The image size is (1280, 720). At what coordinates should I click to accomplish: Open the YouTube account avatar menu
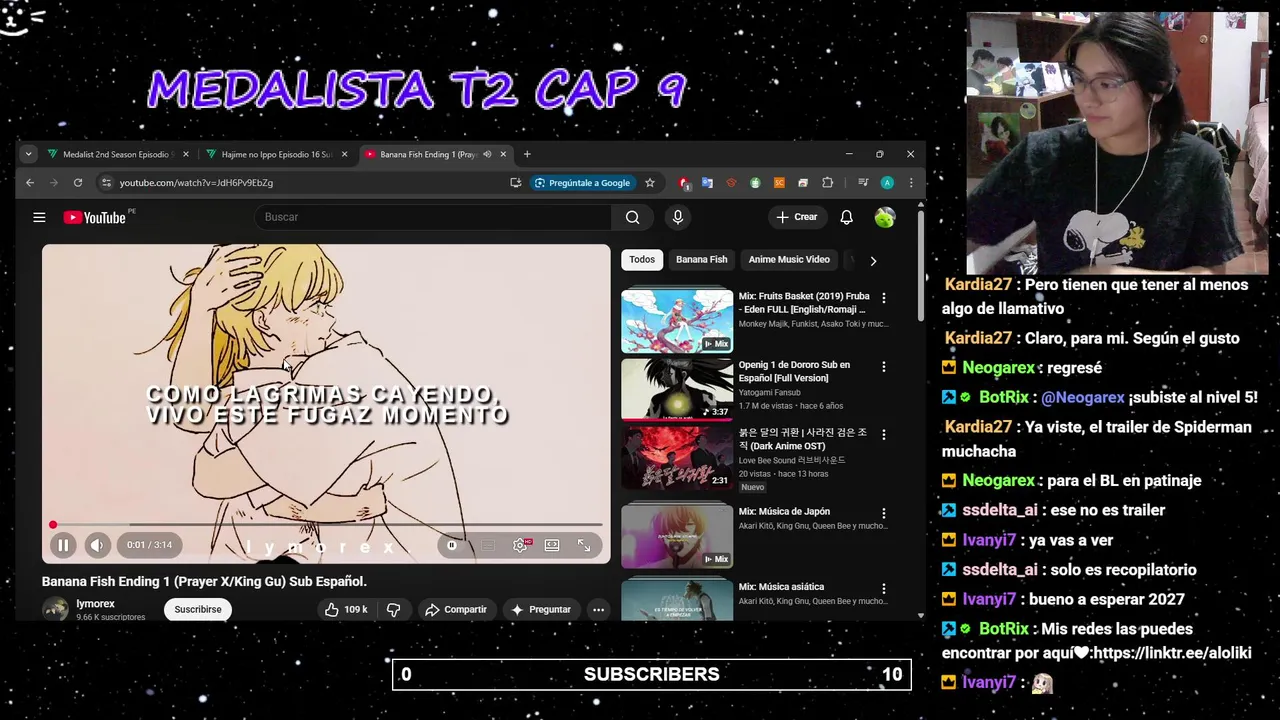[x=884, y=217]
